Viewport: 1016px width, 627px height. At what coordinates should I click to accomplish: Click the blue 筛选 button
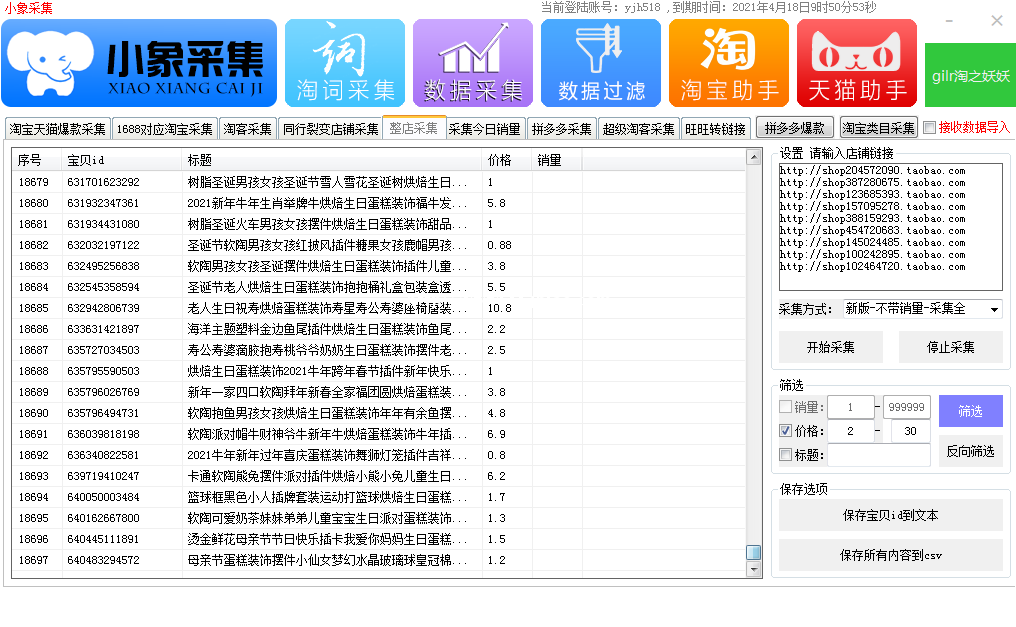[x=971, y=411]
